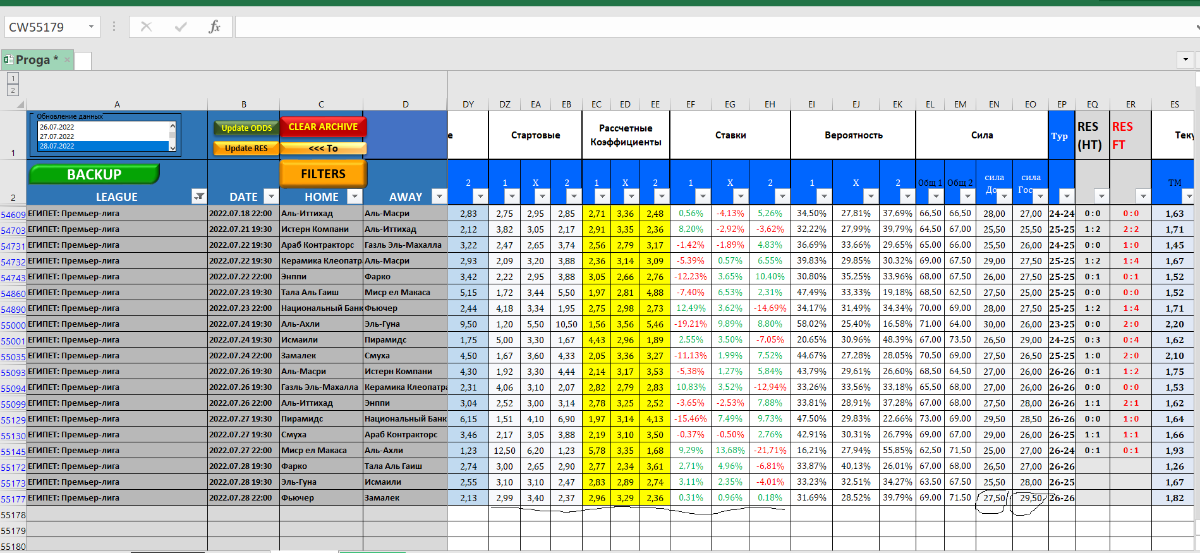Collapse rows with outline level 1 button
This screenshot has width=1200, height=553.
click(13, 77)
